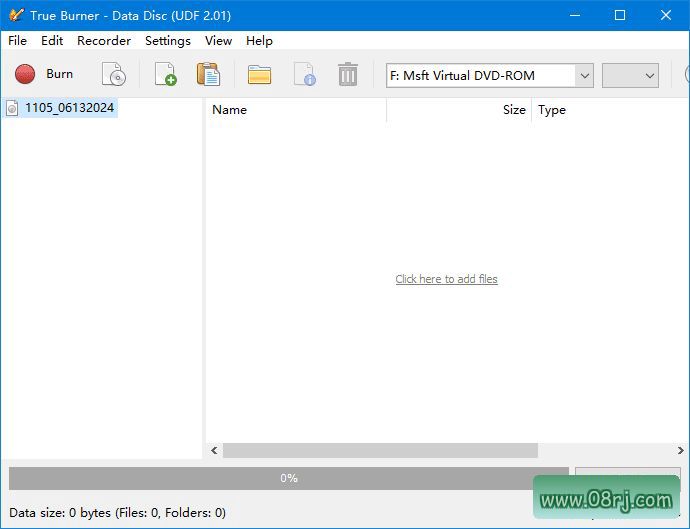Sort by the Name column header
This screenshot has height=529, width=690.
[x=295, y=110]
